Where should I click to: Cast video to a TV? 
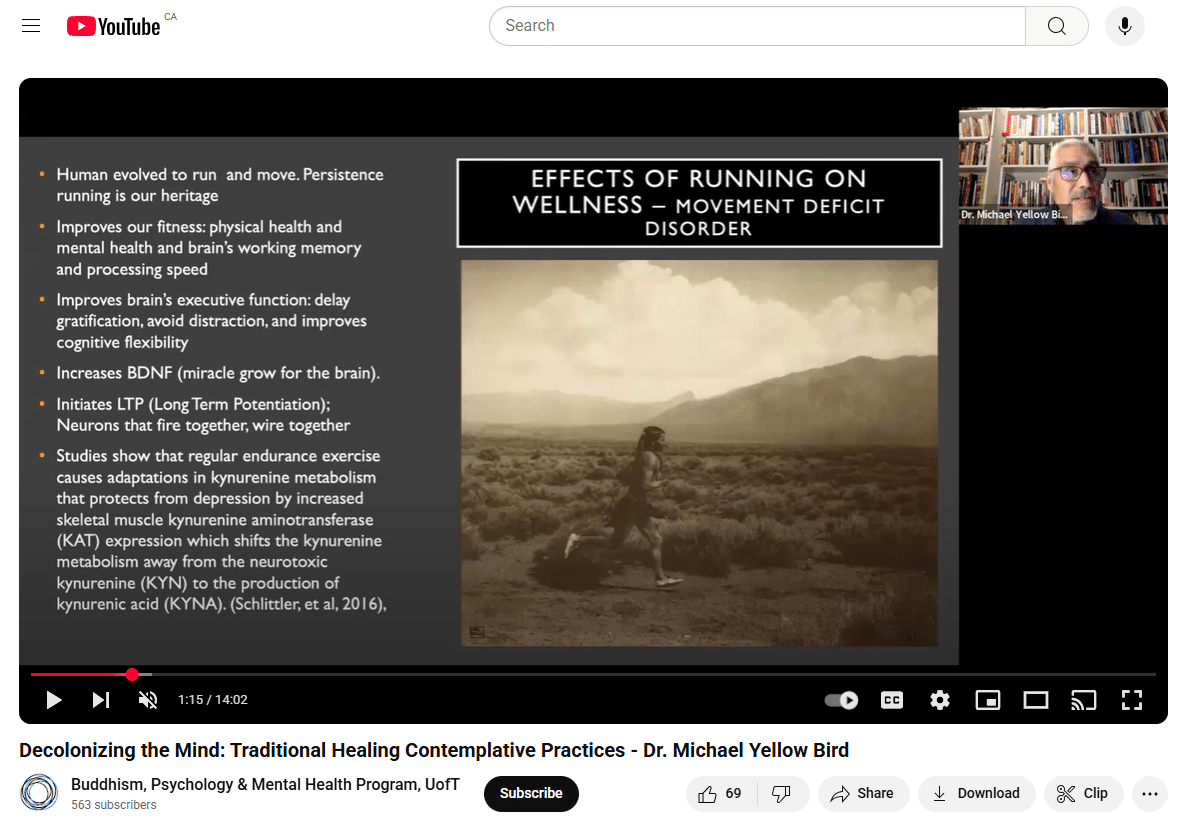click(1083, 700)
